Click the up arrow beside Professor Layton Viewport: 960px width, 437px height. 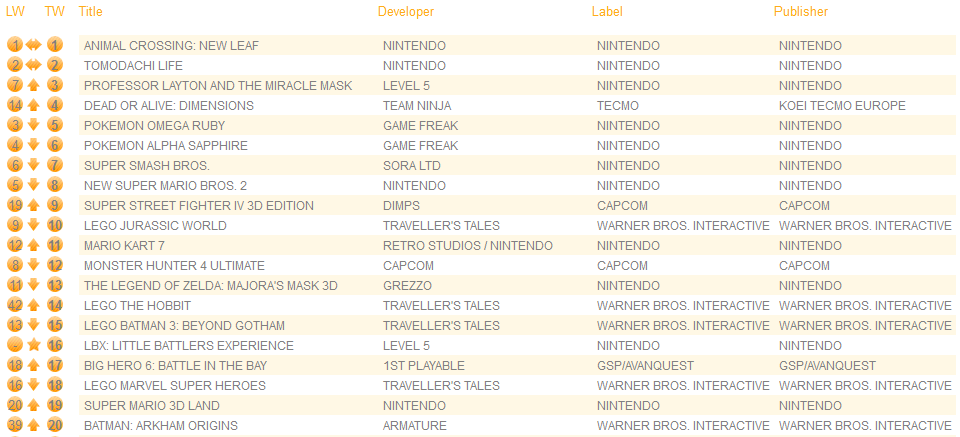coord(34,86)
